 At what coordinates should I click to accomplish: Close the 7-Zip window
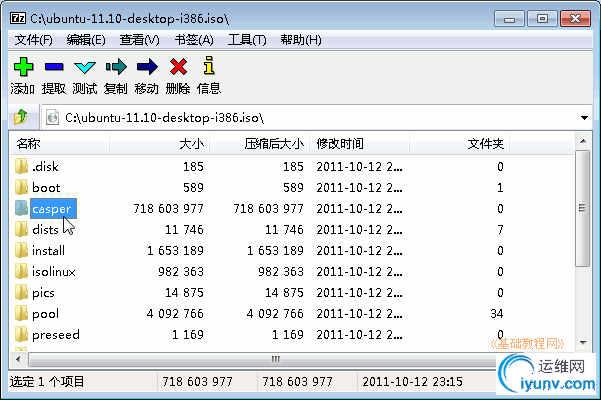point(575,18)
